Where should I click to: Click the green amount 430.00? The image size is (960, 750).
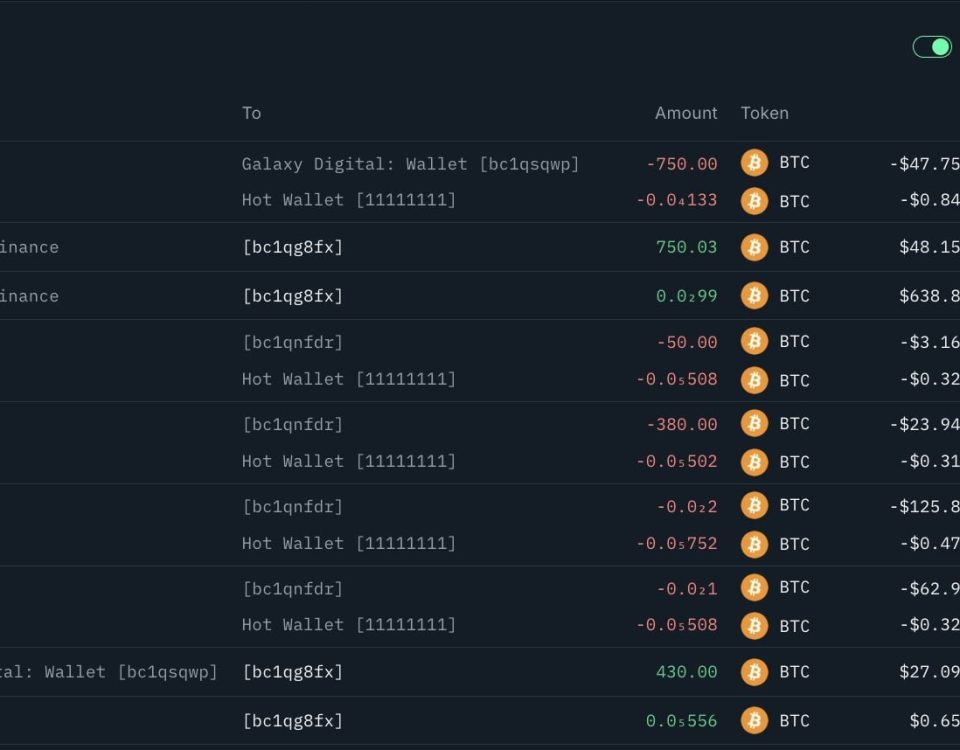tap(686, 672)
